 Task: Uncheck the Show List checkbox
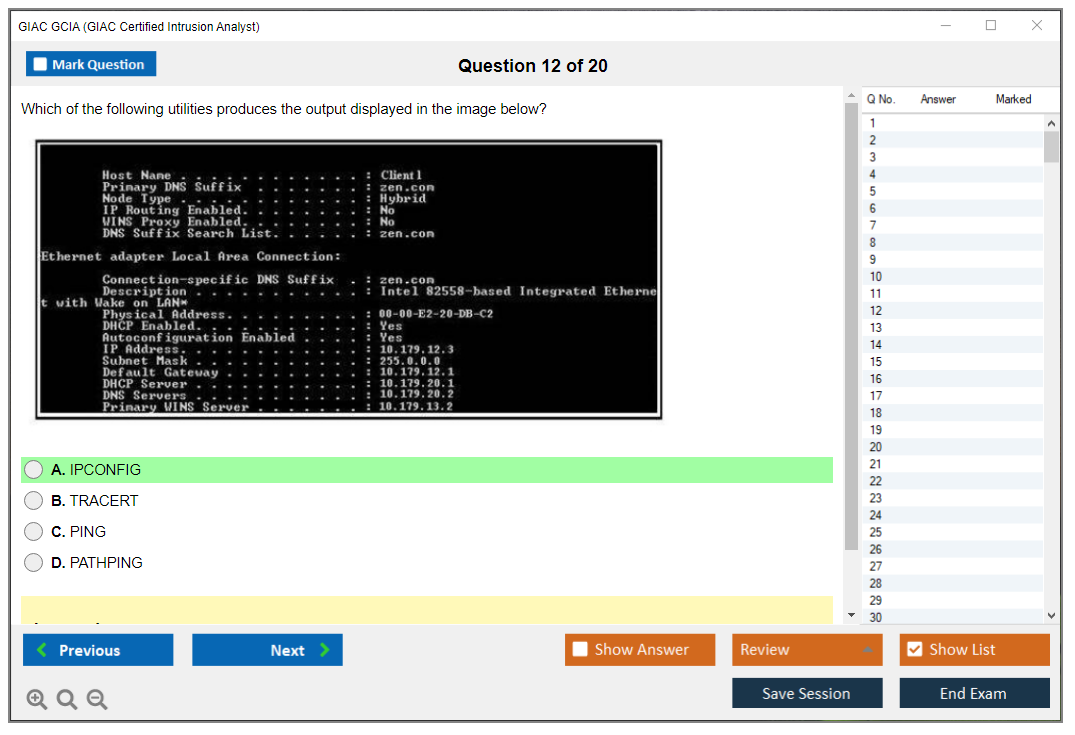(x=914, y=650)
